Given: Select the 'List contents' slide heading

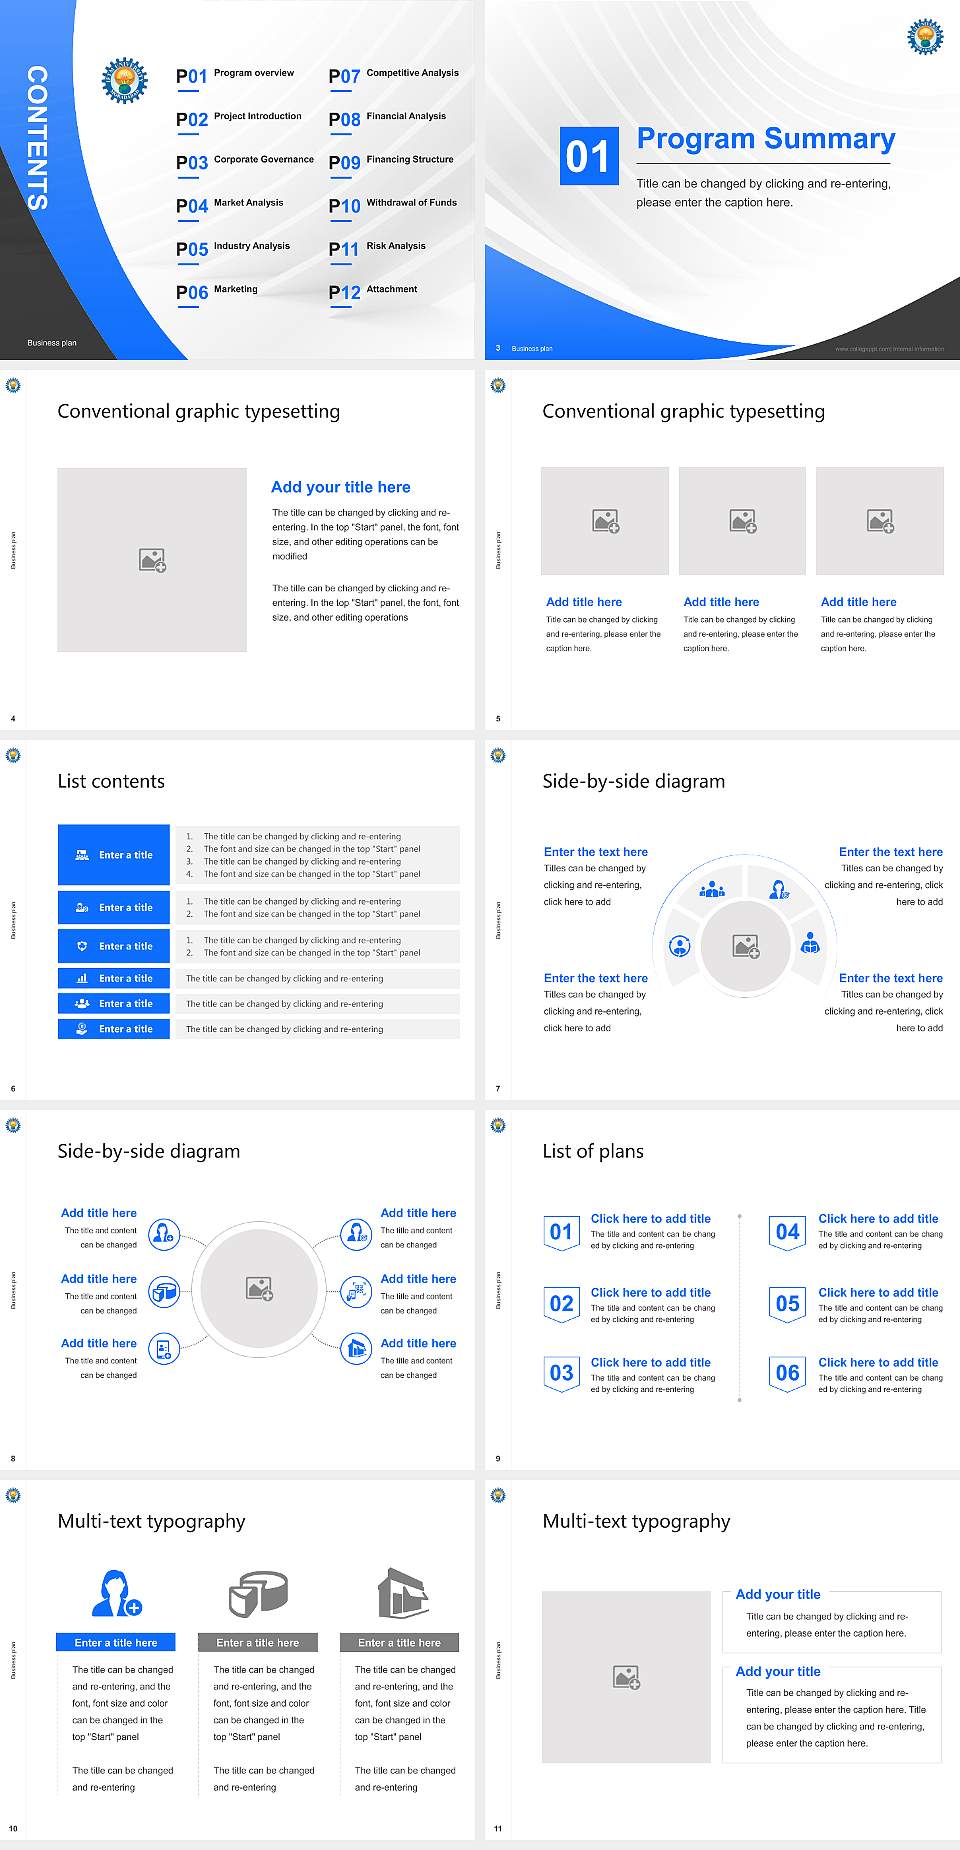Looking at the screenshot, I should coord(111,781).
